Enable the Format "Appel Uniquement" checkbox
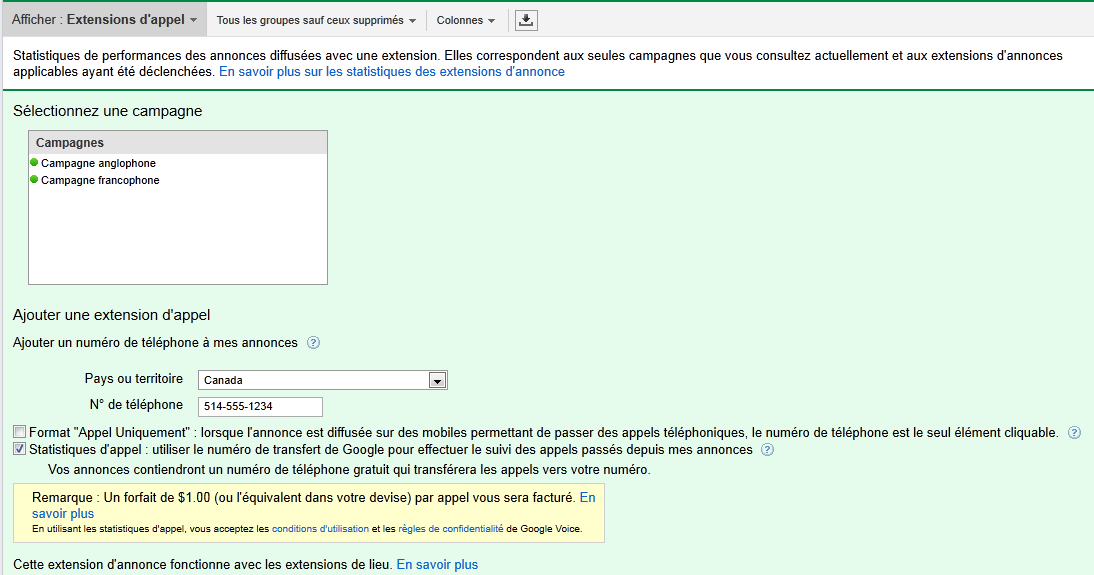The image size is (1094, 575). pos(20,433)
